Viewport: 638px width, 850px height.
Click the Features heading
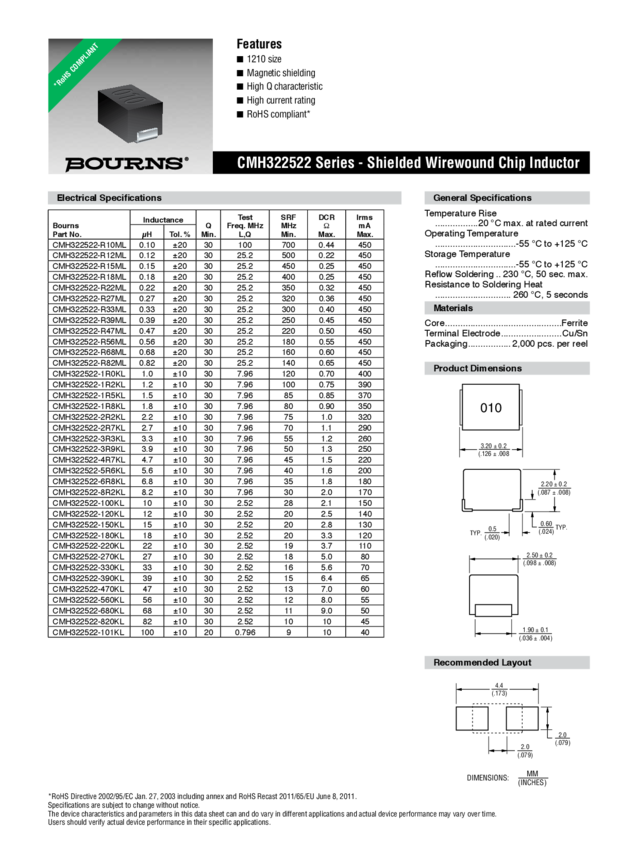[x=259, y=44]
